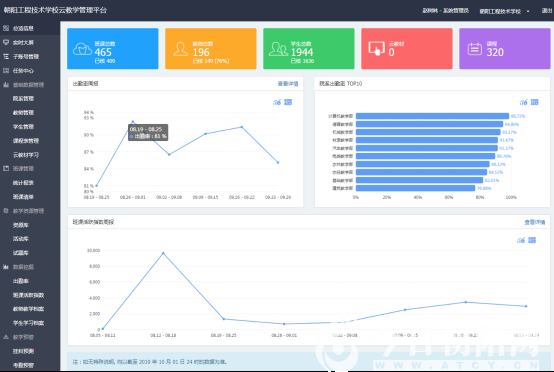Open 考勤预警 in the sidebar
The image size is (554, 372).
click(x=23, y=365)
